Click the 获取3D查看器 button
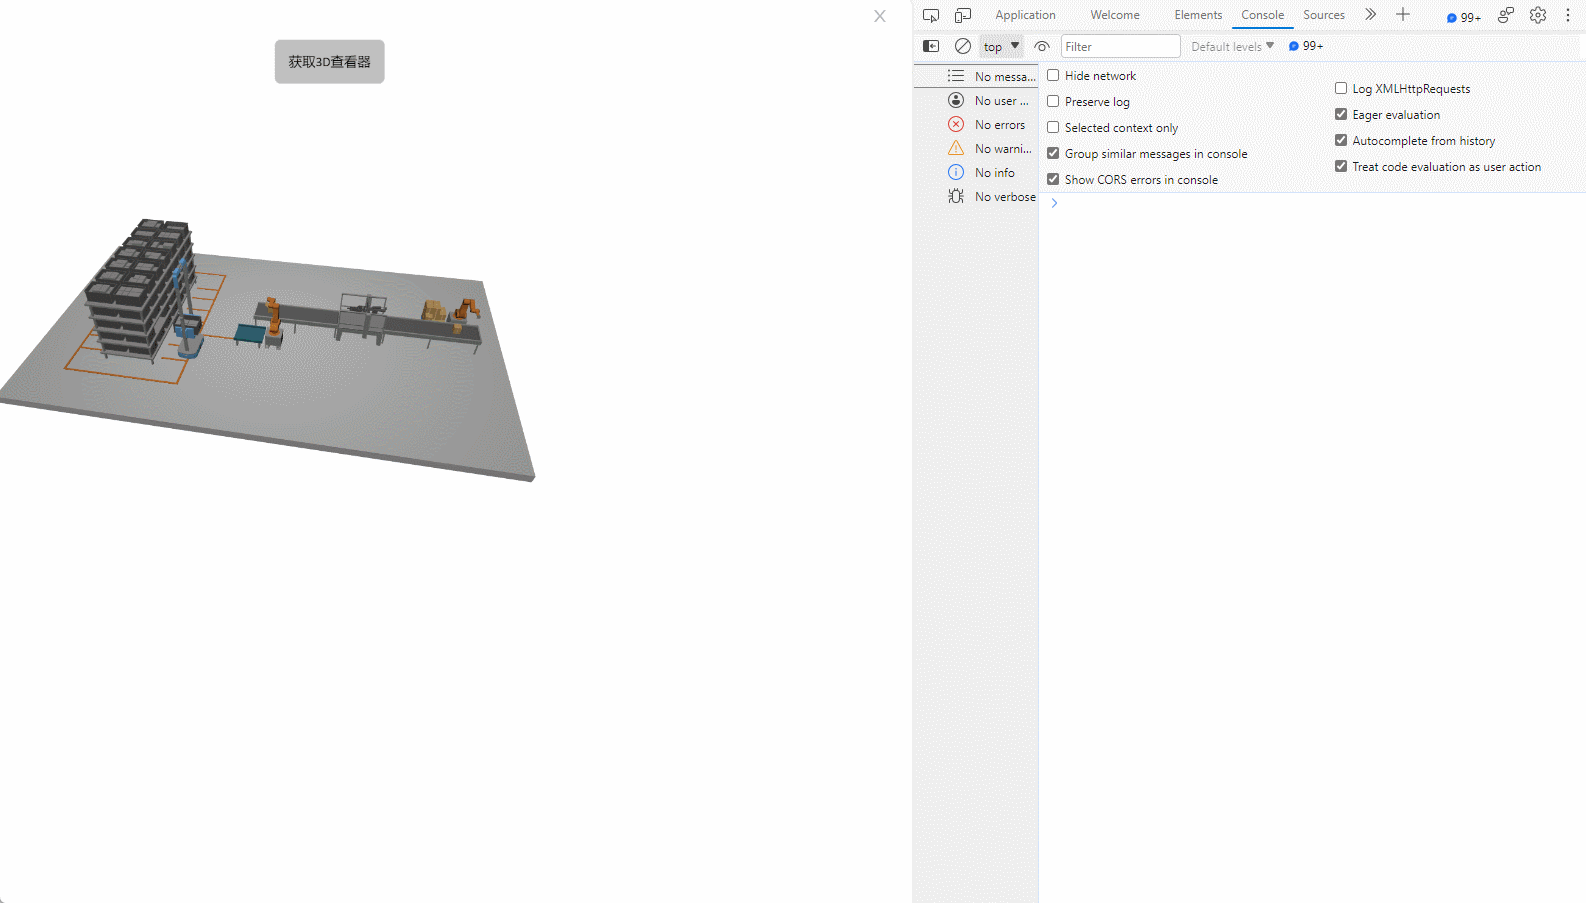This screenshot has width=1586, height=903. click(x=330, y=62)
